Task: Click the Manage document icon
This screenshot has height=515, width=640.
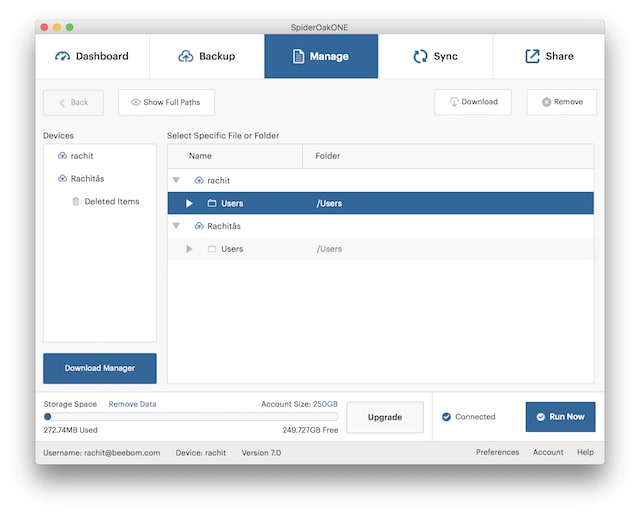Action: [x=298, y=56]
